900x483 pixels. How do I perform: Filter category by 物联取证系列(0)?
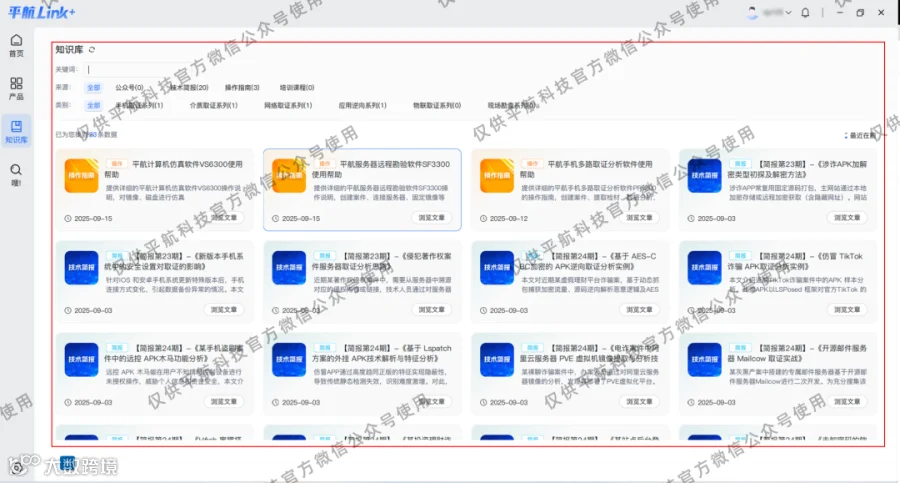437,106
